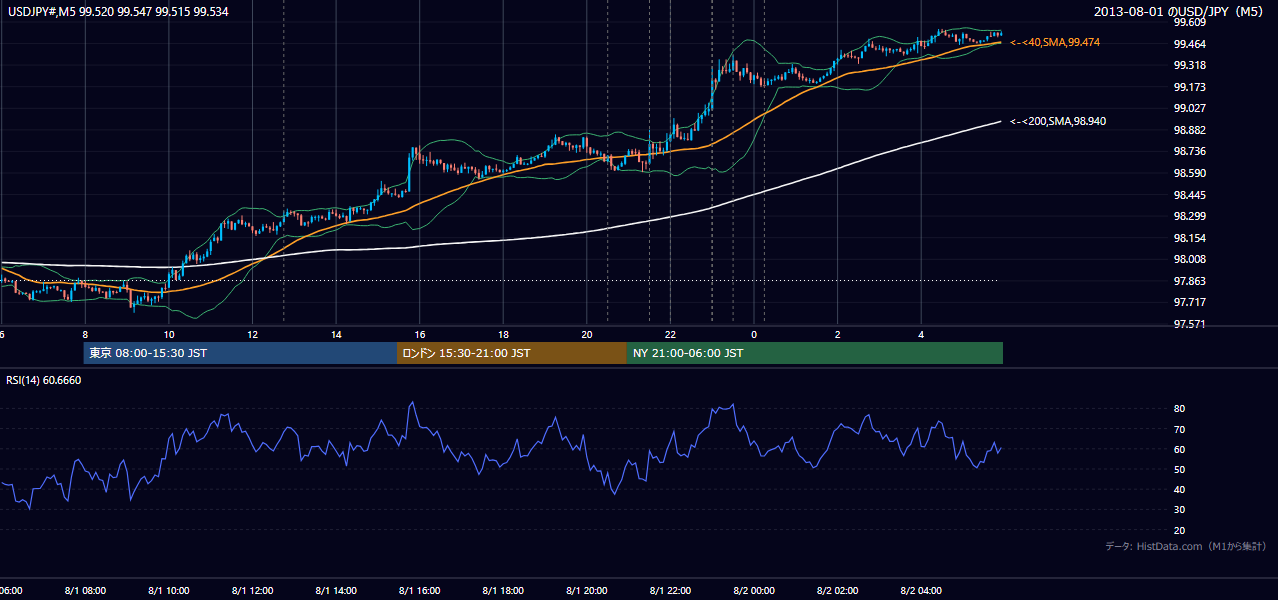Click bottom timeline label 8/1 18:00
1278x600 pixels.
pos(503,591)
